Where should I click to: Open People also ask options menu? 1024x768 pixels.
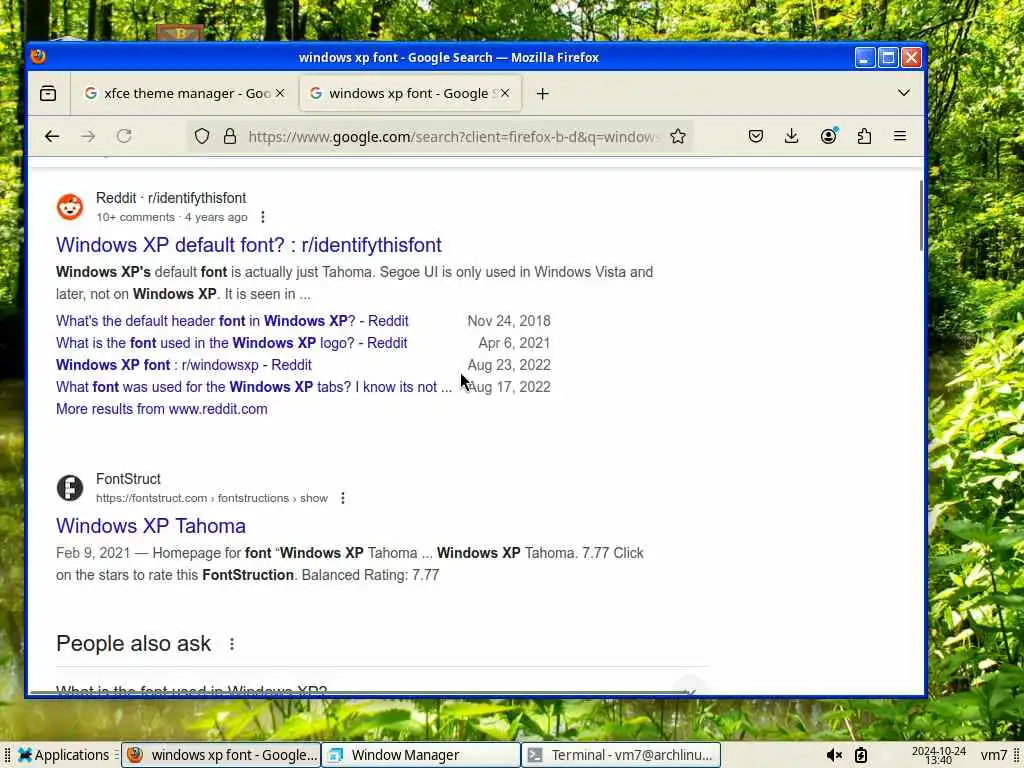(232, 644)
